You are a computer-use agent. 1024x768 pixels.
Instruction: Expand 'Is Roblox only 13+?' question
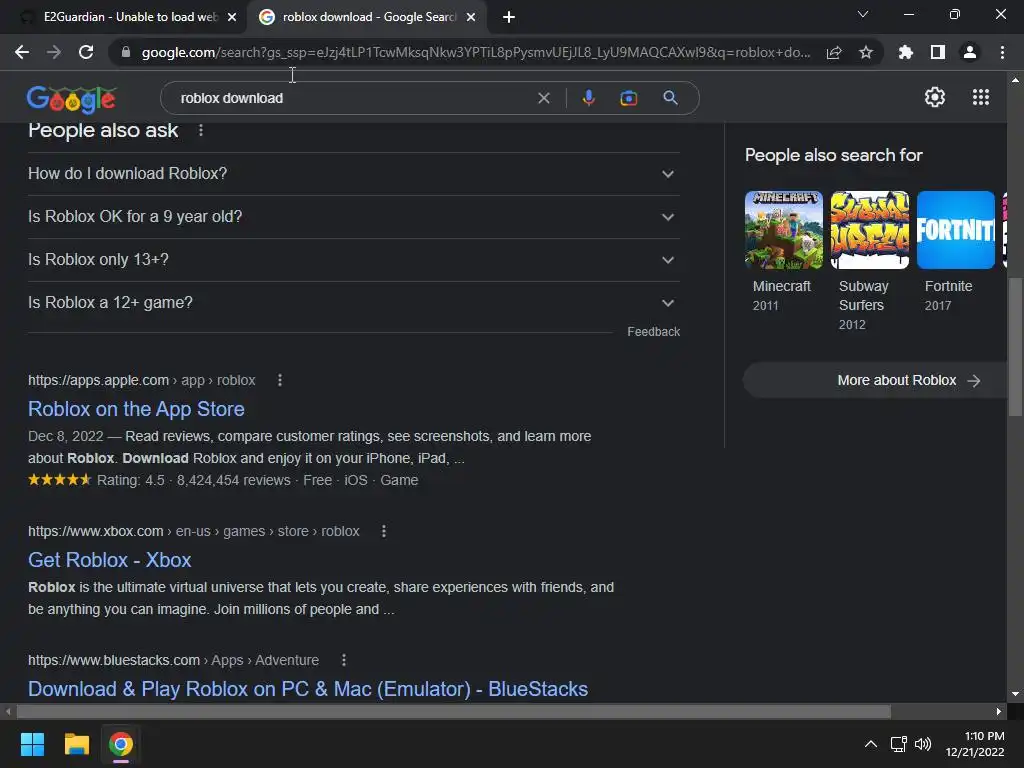pyautogui.click(x=354, y=260)
